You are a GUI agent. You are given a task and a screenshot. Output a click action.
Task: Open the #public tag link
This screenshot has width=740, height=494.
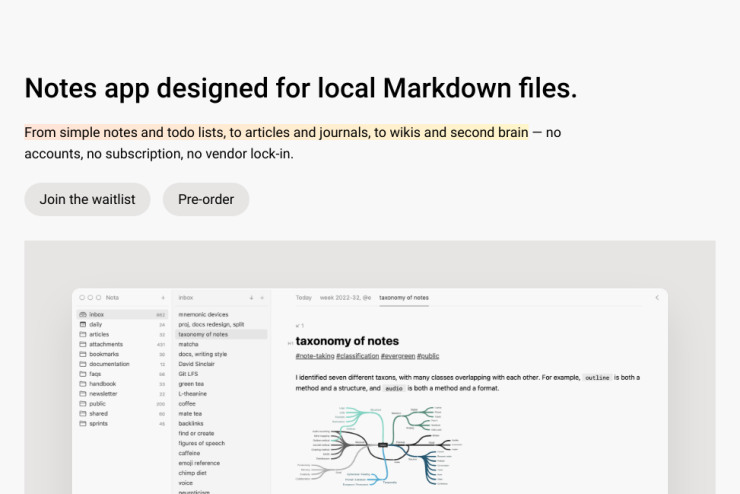click(428, 356)
